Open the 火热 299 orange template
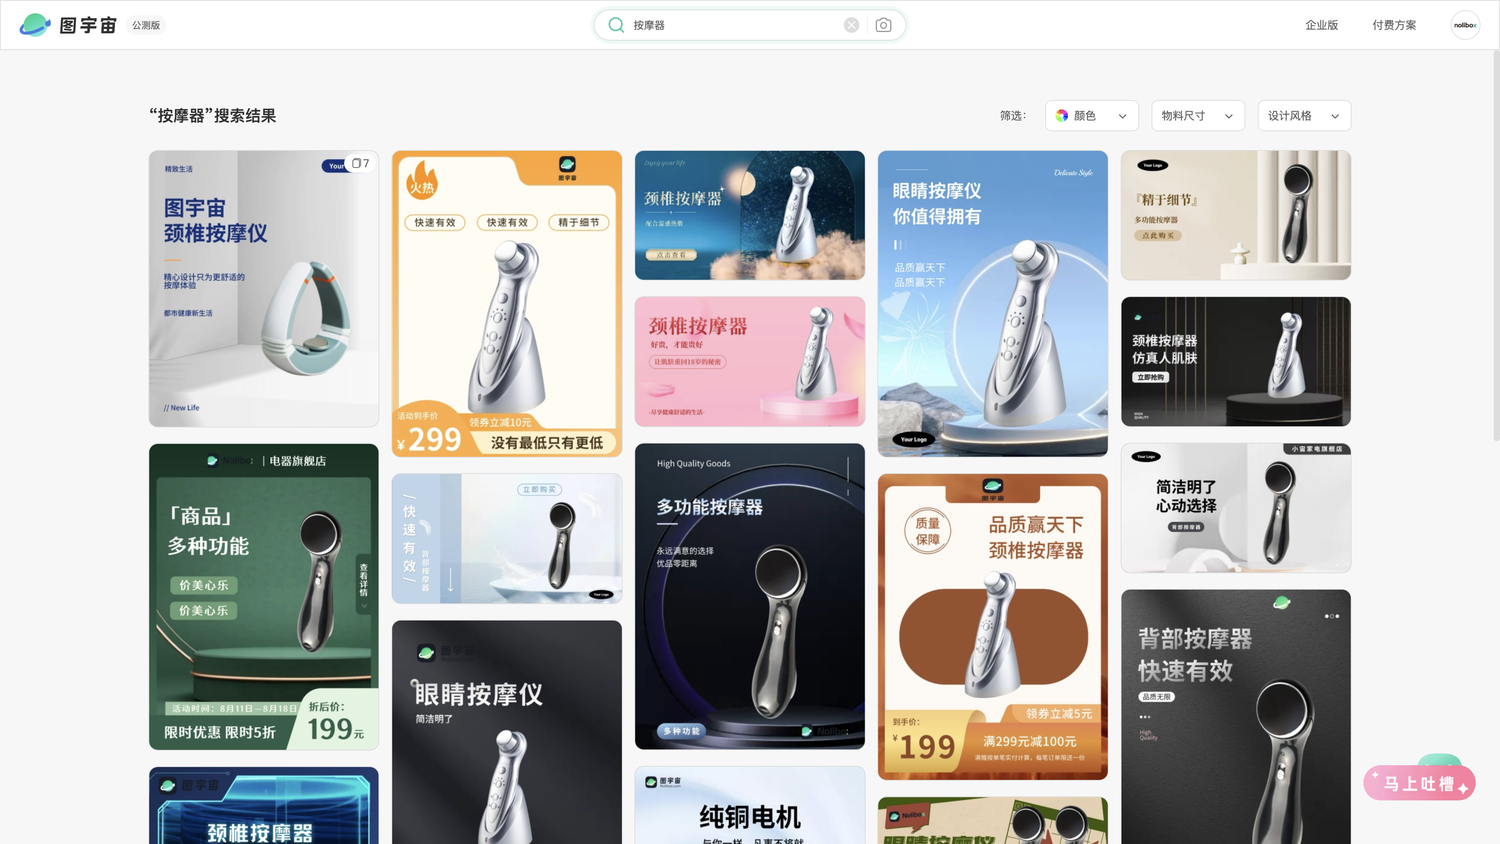Viewport: 1500px width, 844px height. pyautogui.click(x=507, y=304)
